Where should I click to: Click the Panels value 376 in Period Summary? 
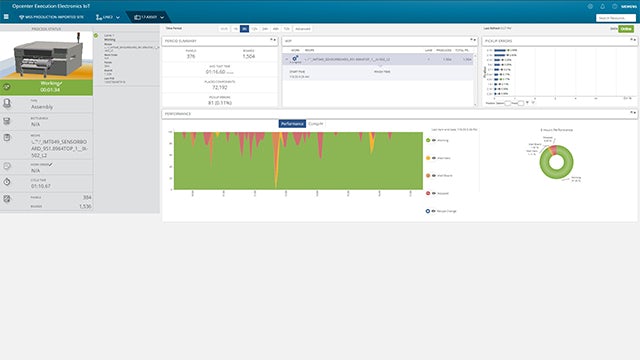click(191, 56)
